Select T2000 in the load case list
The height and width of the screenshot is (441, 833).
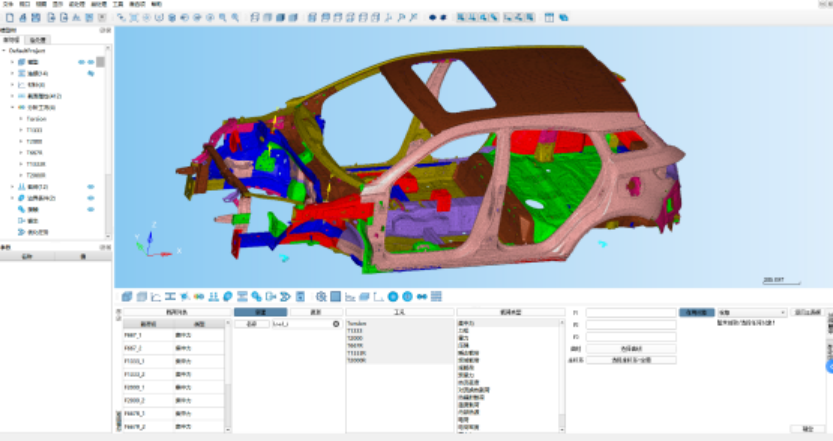tap(355, 336)
